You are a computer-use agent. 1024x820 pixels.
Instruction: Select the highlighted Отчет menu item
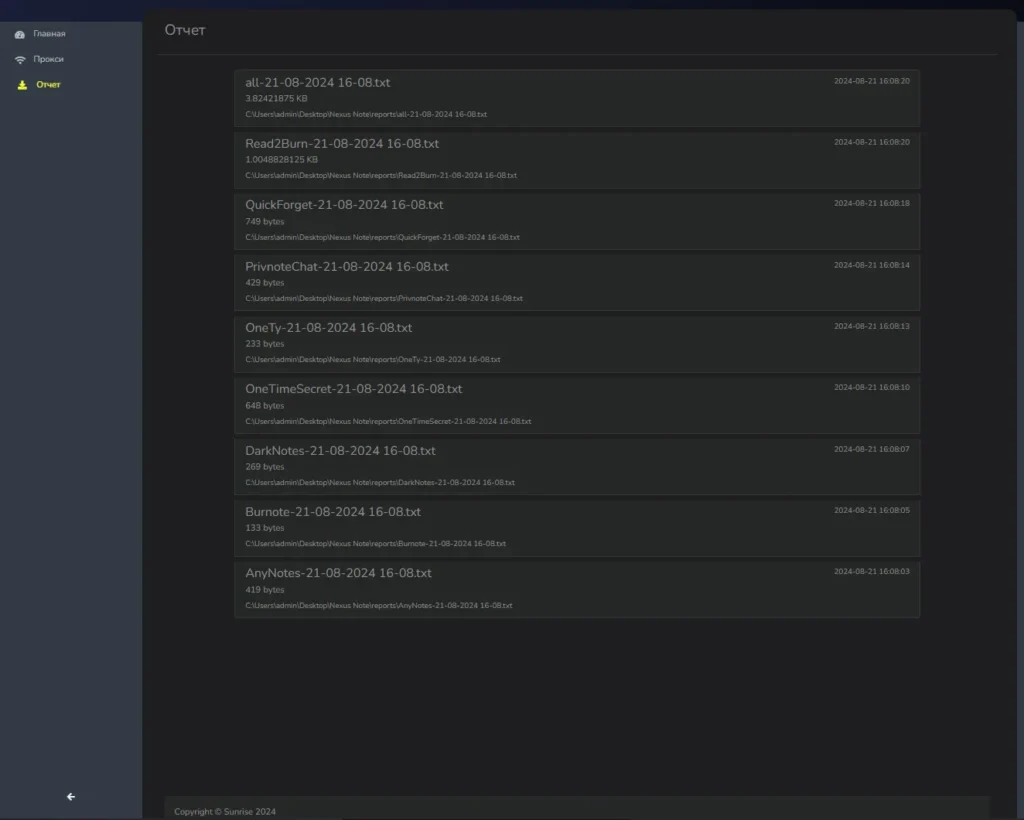[48, 85]
